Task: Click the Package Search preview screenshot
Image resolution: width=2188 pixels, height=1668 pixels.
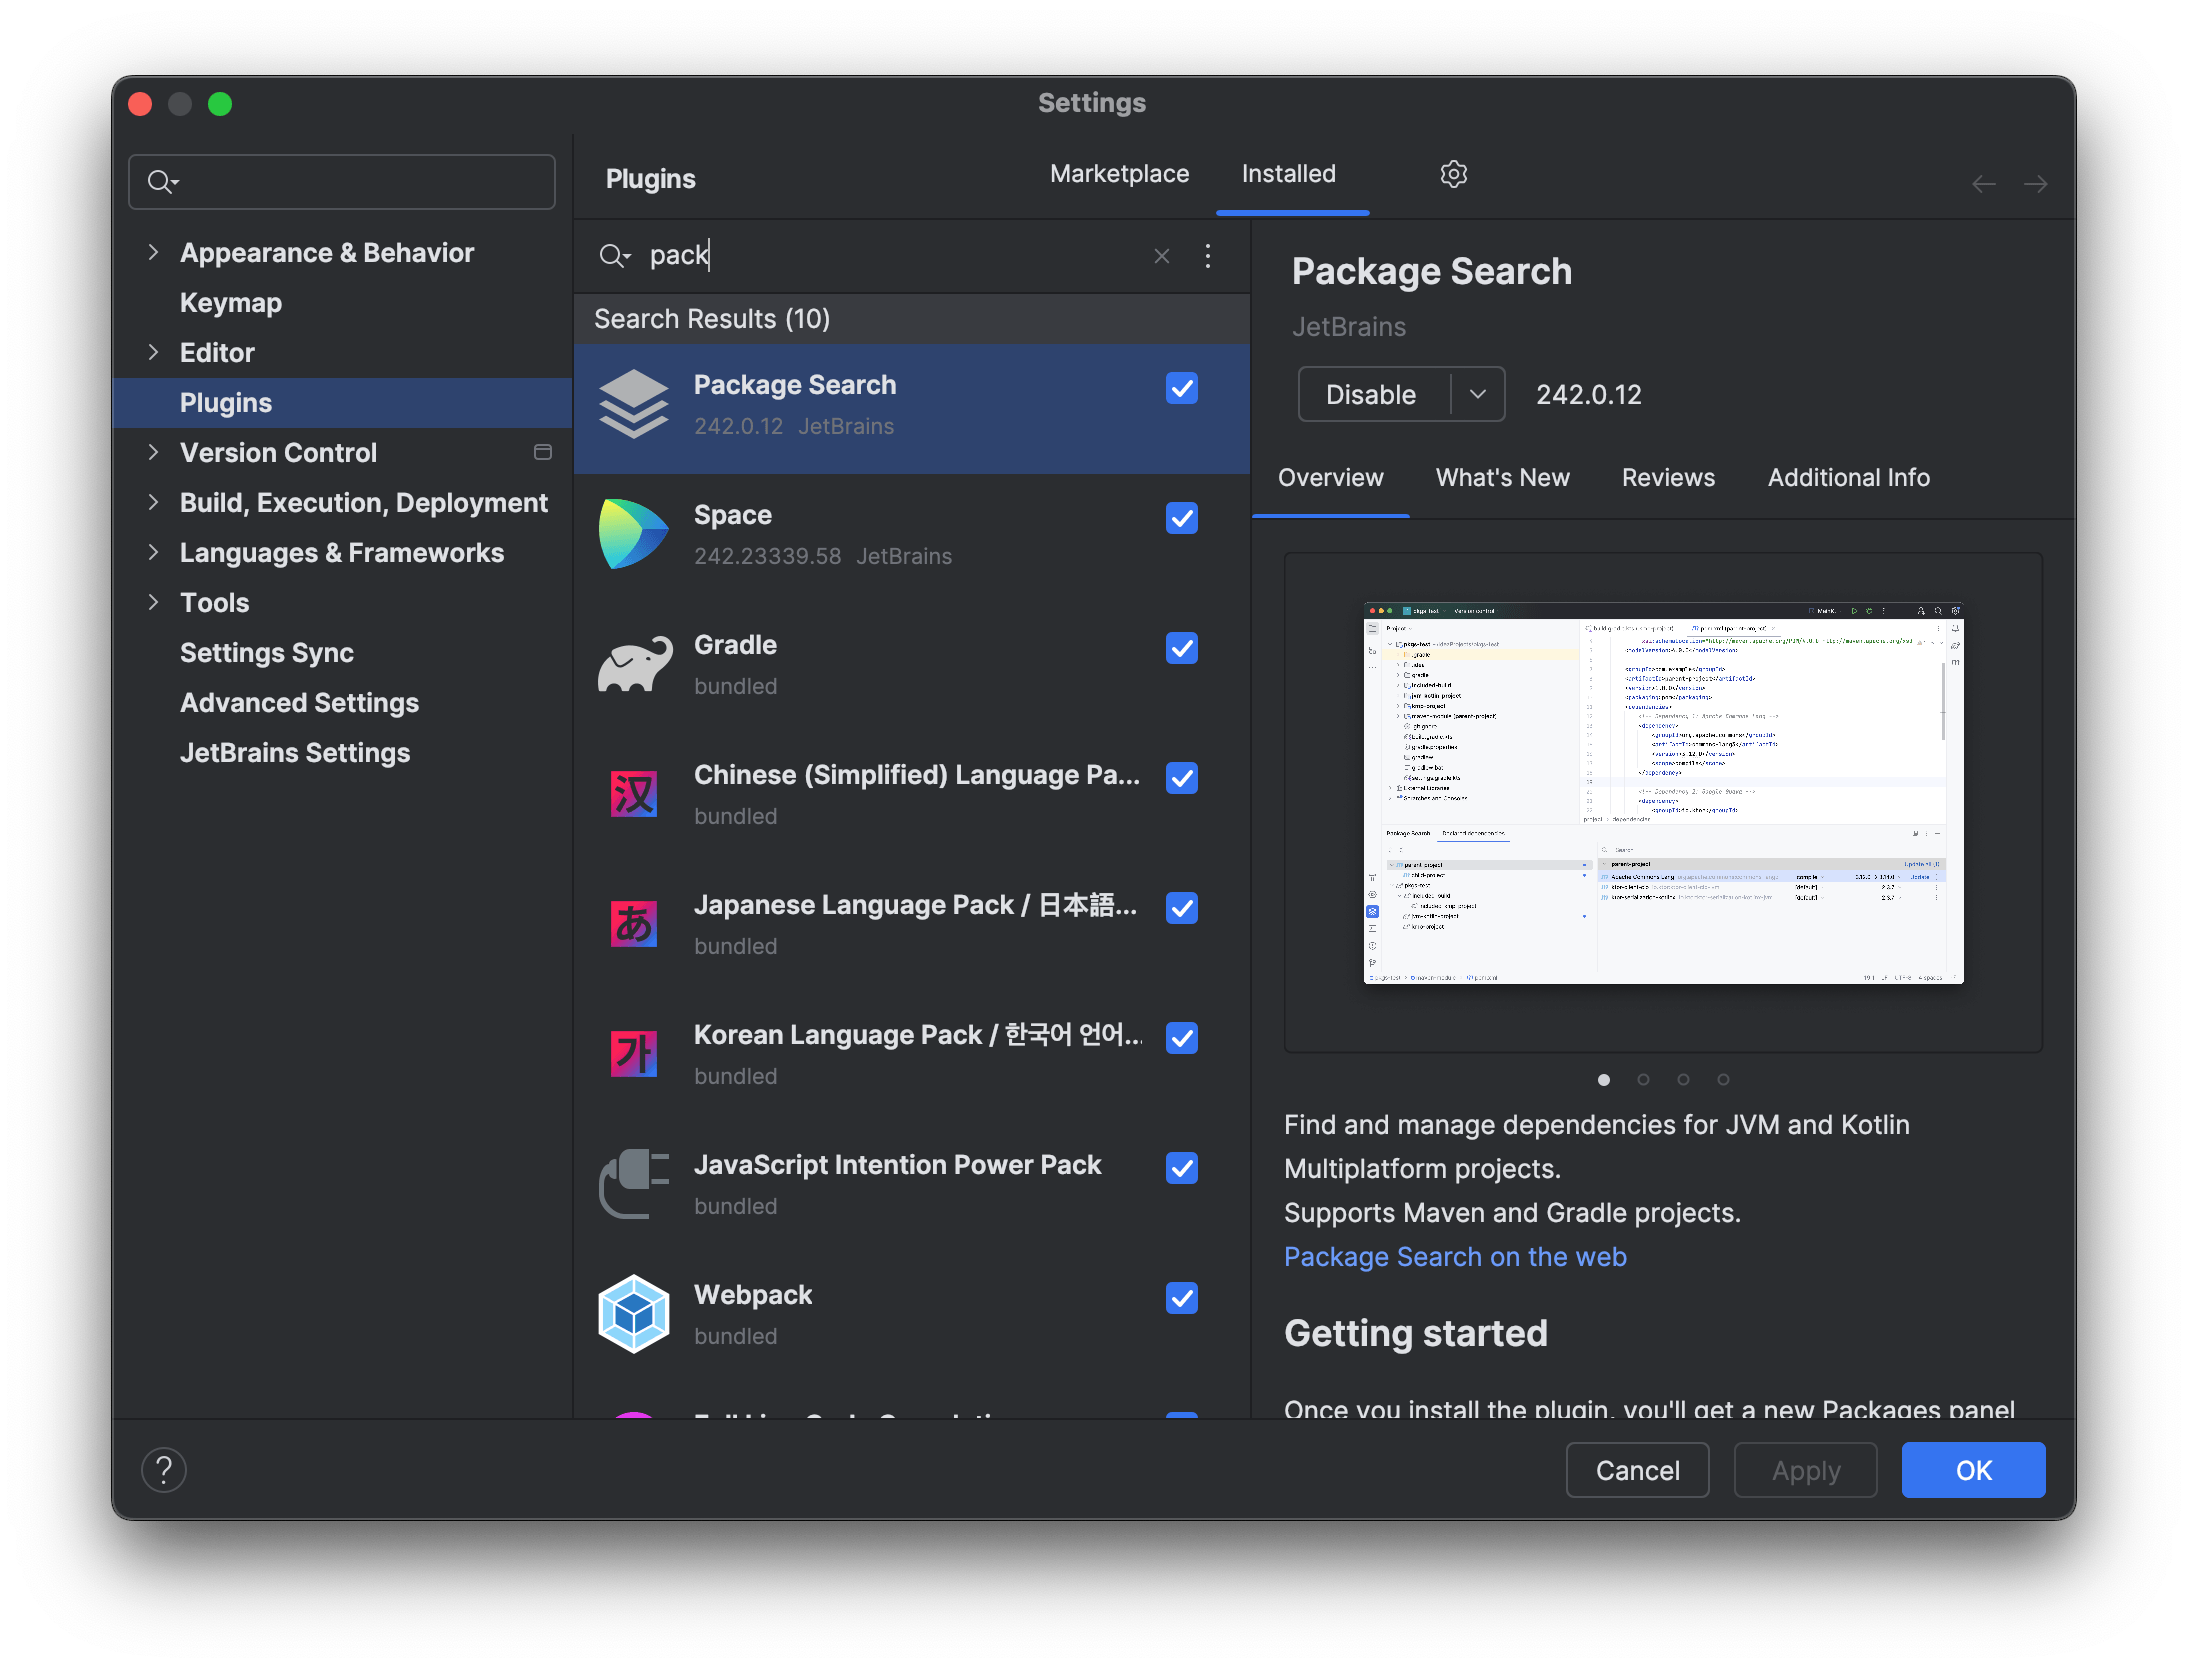Action: [1662, 792]
